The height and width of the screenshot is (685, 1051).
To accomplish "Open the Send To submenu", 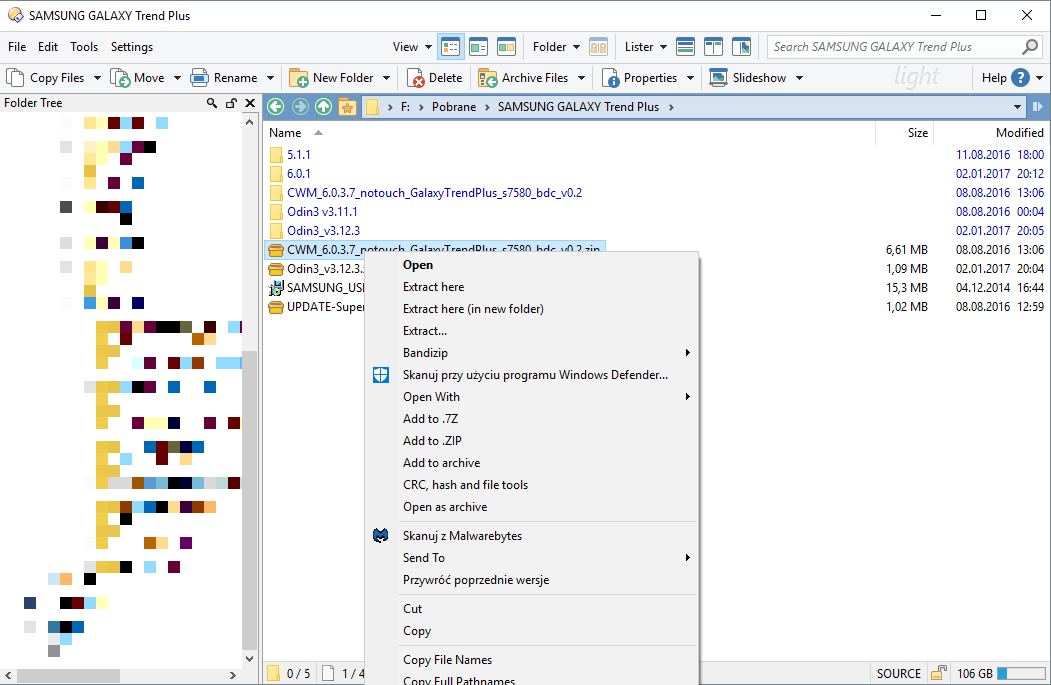I will point(532,558).
